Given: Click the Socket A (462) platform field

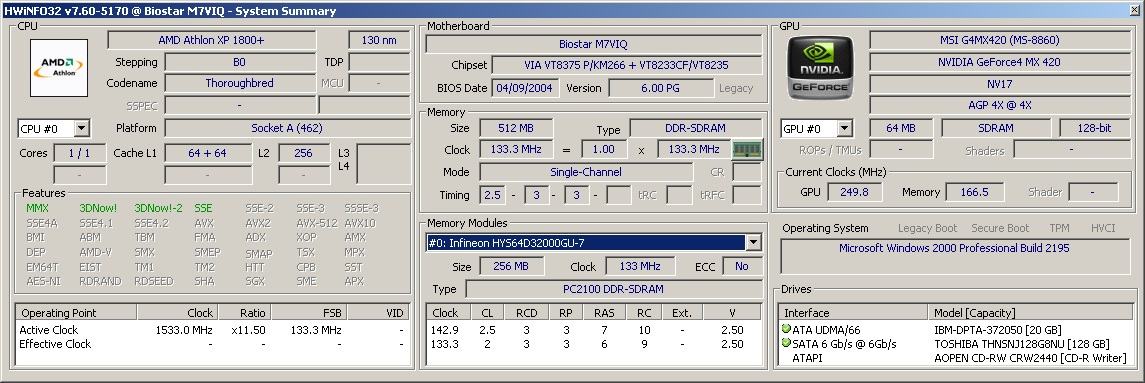Looking at the screenshot, I should click(x=287, y=128).
